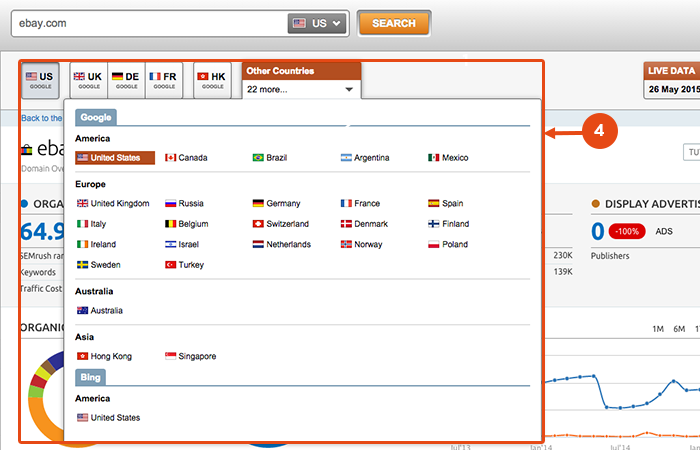Image resolution: width=700 pixels, height=450 pixels.
Task: Click the Norway flag icon
Action: [346, 244]
